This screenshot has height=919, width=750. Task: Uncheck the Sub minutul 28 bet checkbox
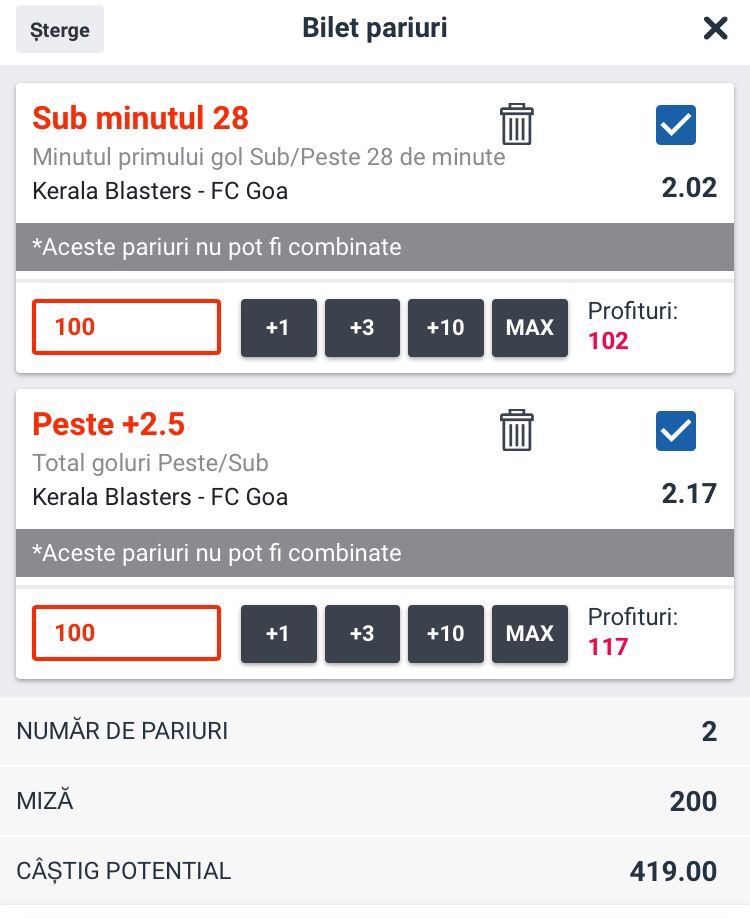coord(676,125)
